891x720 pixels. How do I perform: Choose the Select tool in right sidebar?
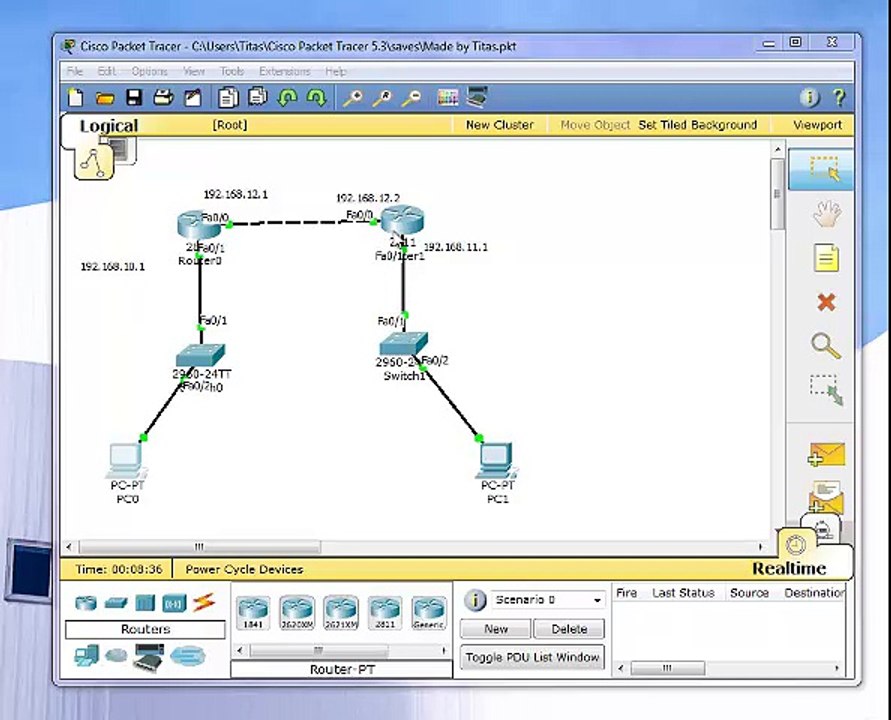tap(822, 169)
